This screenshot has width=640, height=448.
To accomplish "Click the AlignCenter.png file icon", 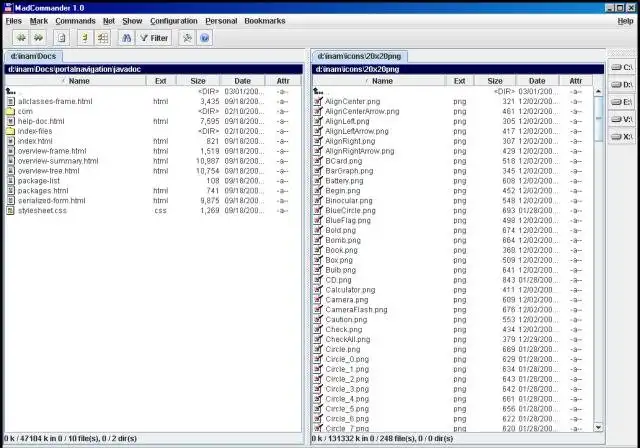I will (x=318, y=101).
